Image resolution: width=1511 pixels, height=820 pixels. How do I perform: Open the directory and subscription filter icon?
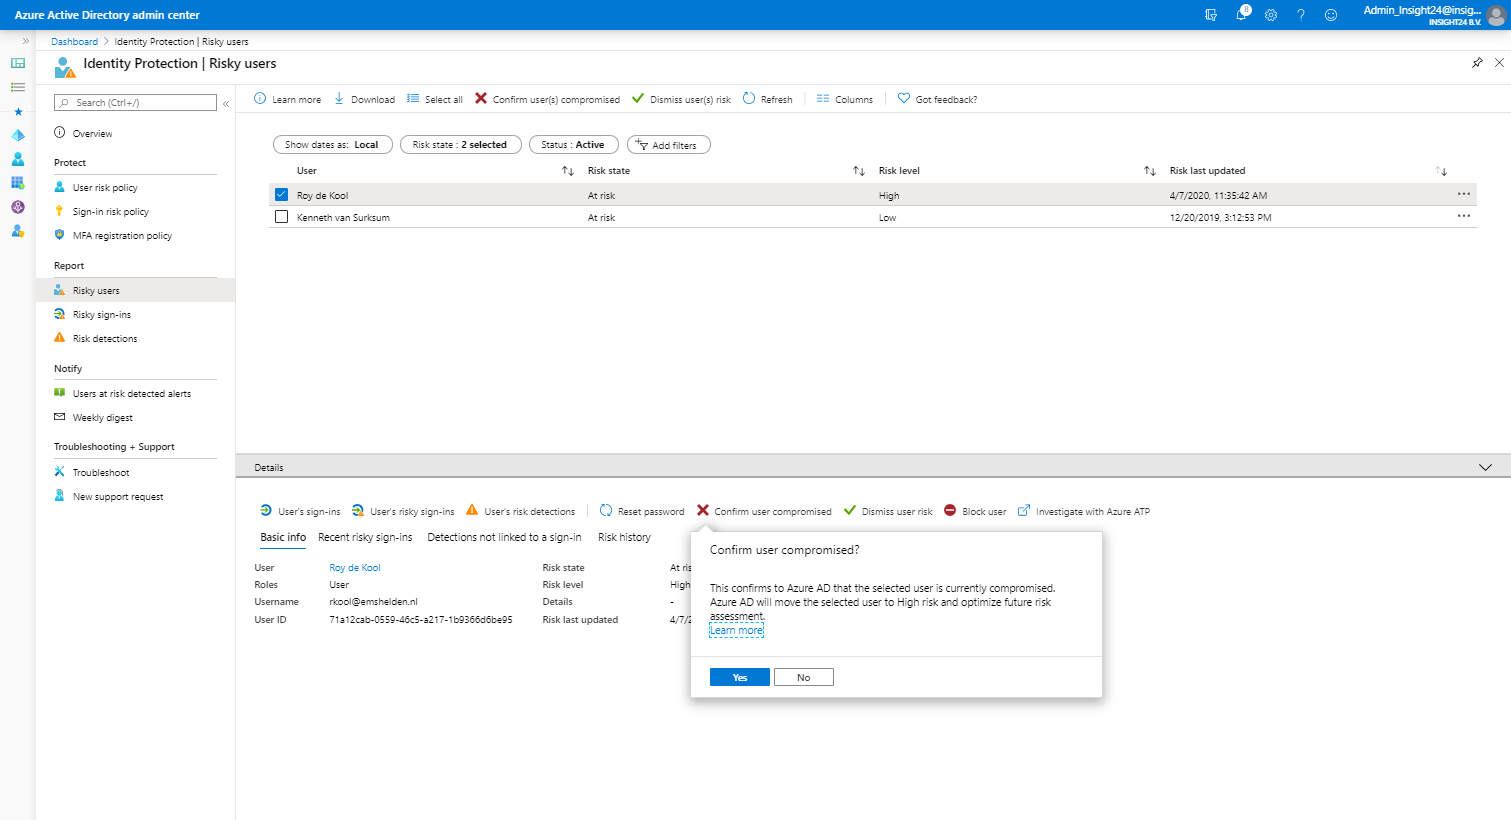coord(1211,15)
